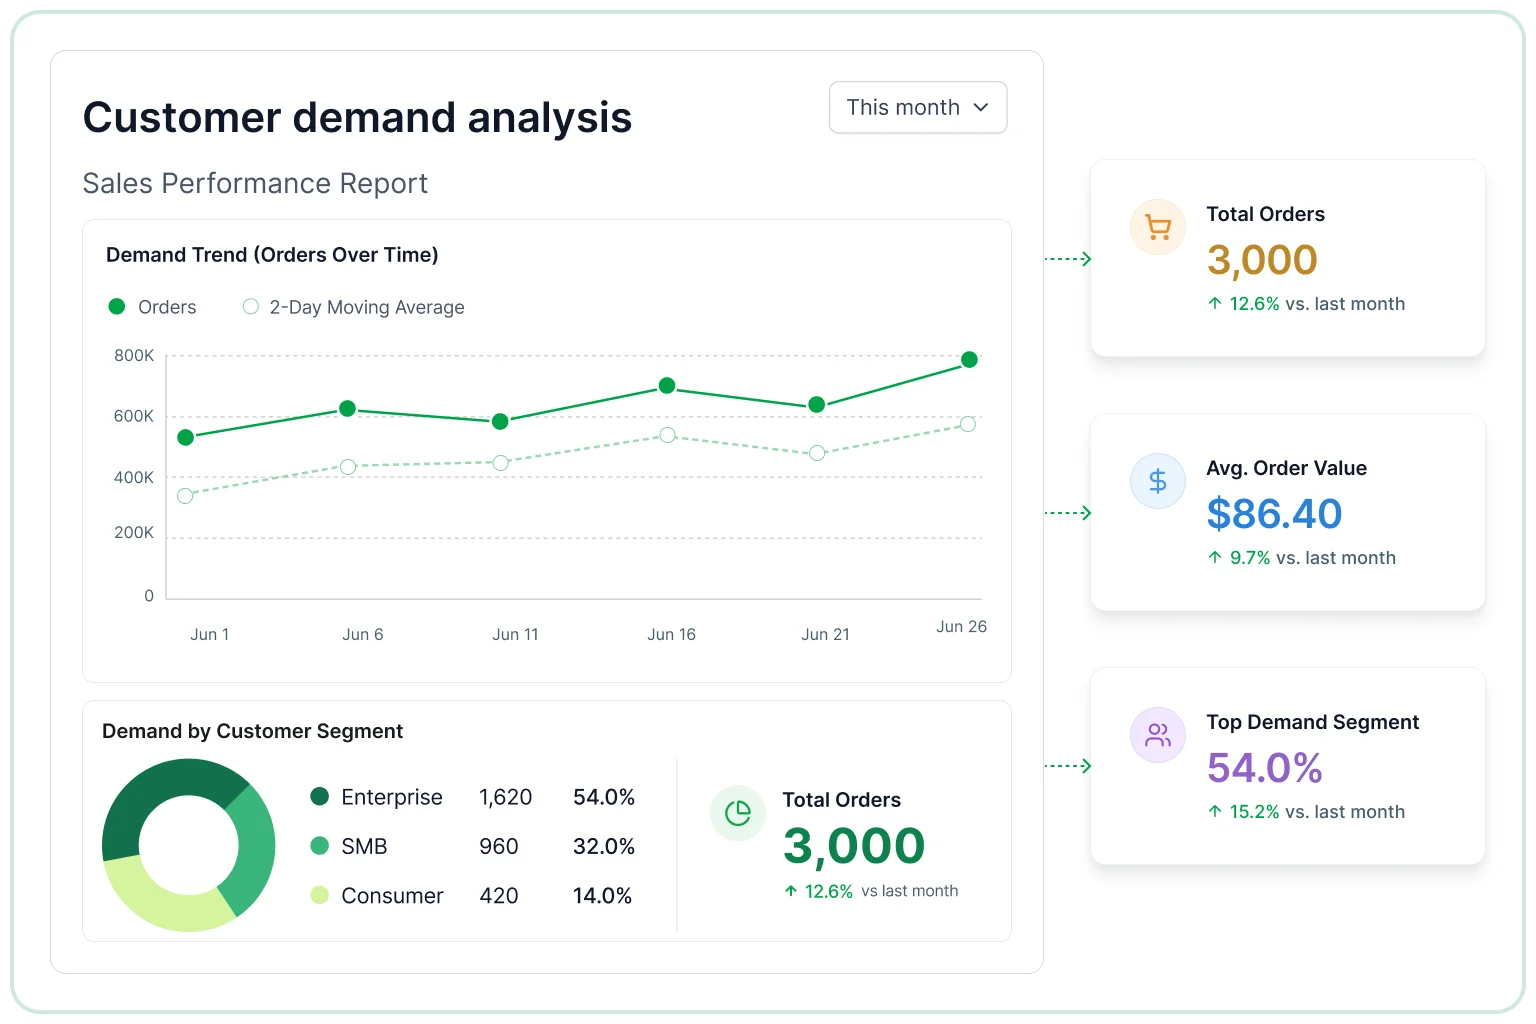Click 9.7% vs. last month change
1536x1024 pixels.
1302,558
